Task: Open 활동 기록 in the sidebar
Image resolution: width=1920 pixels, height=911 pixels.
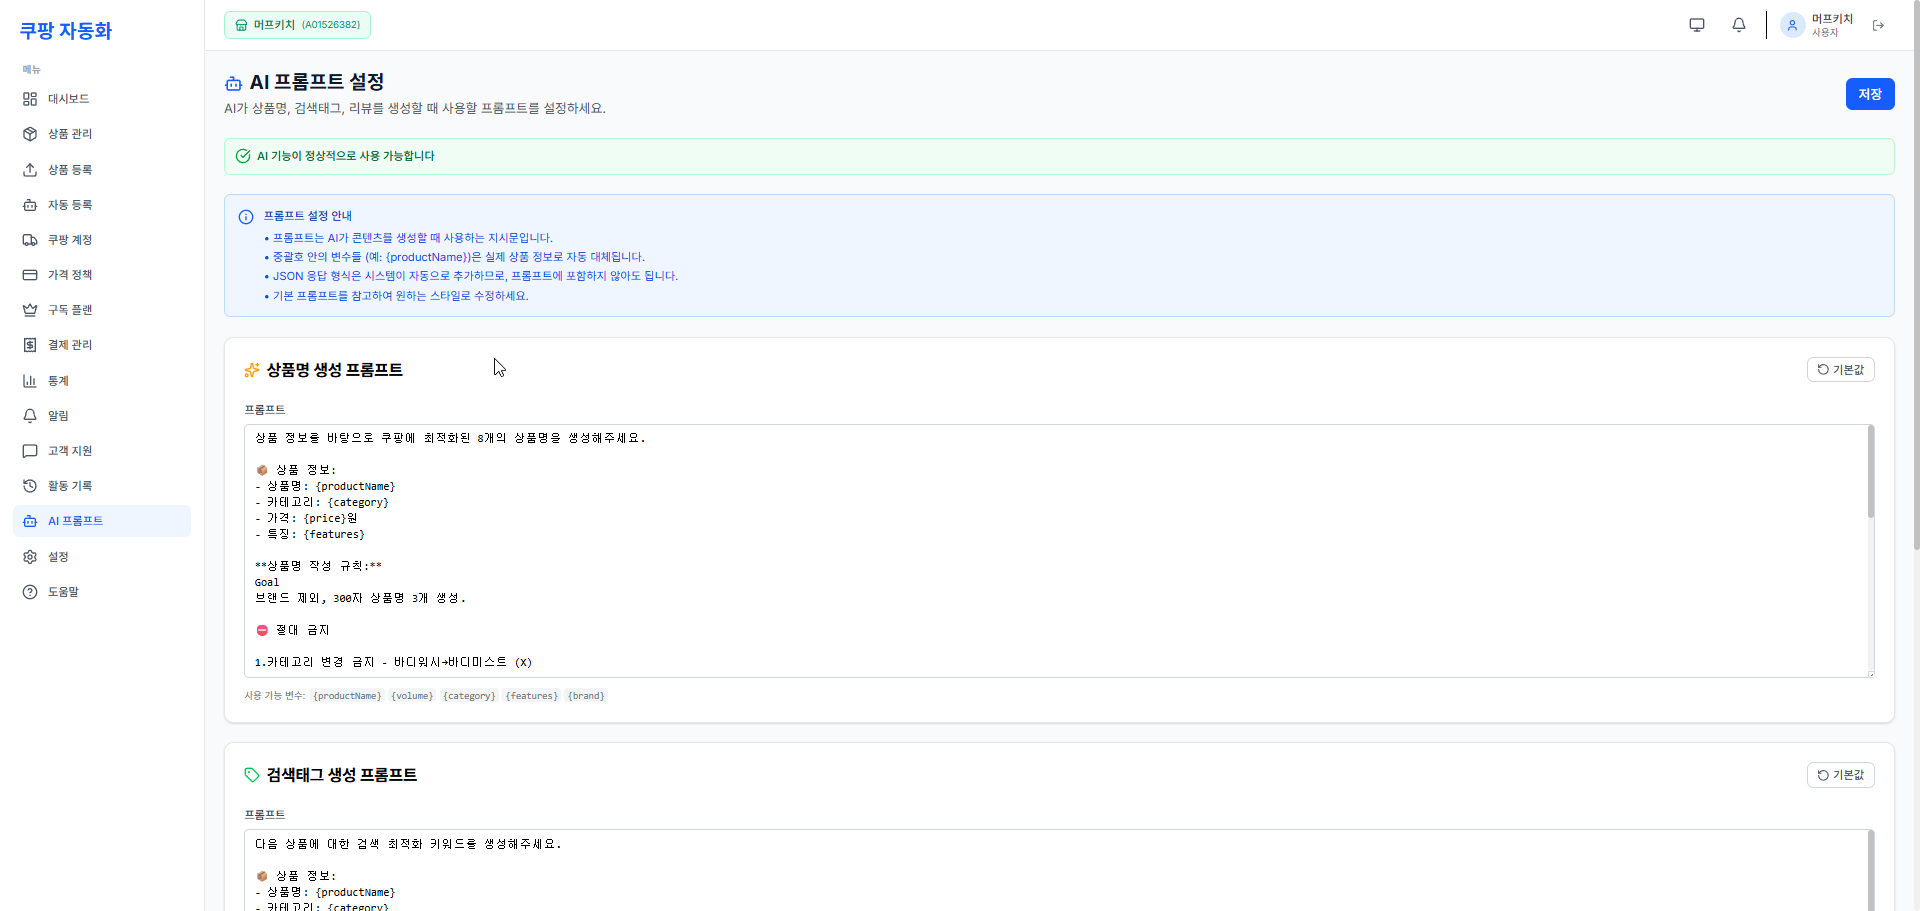Action: click(x=102, y=486)
